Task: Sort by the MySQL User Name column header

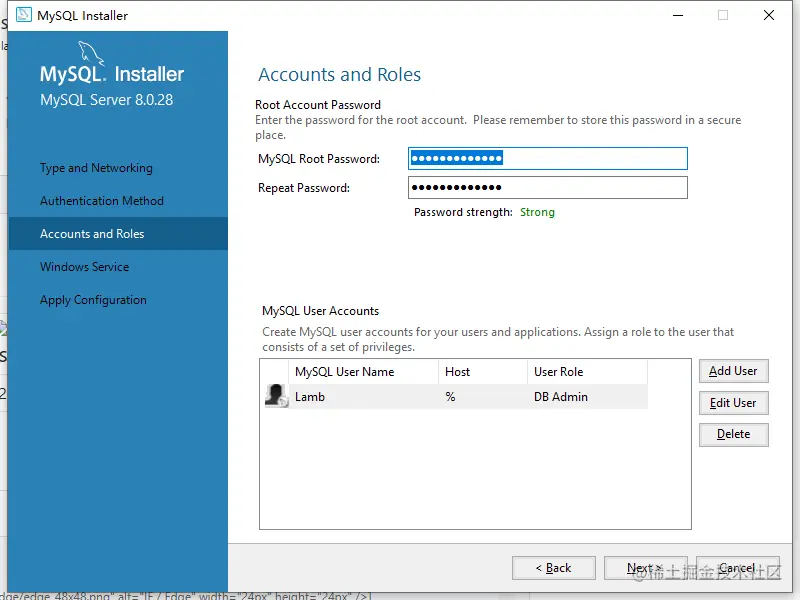Action: click(x=363, y=372)
